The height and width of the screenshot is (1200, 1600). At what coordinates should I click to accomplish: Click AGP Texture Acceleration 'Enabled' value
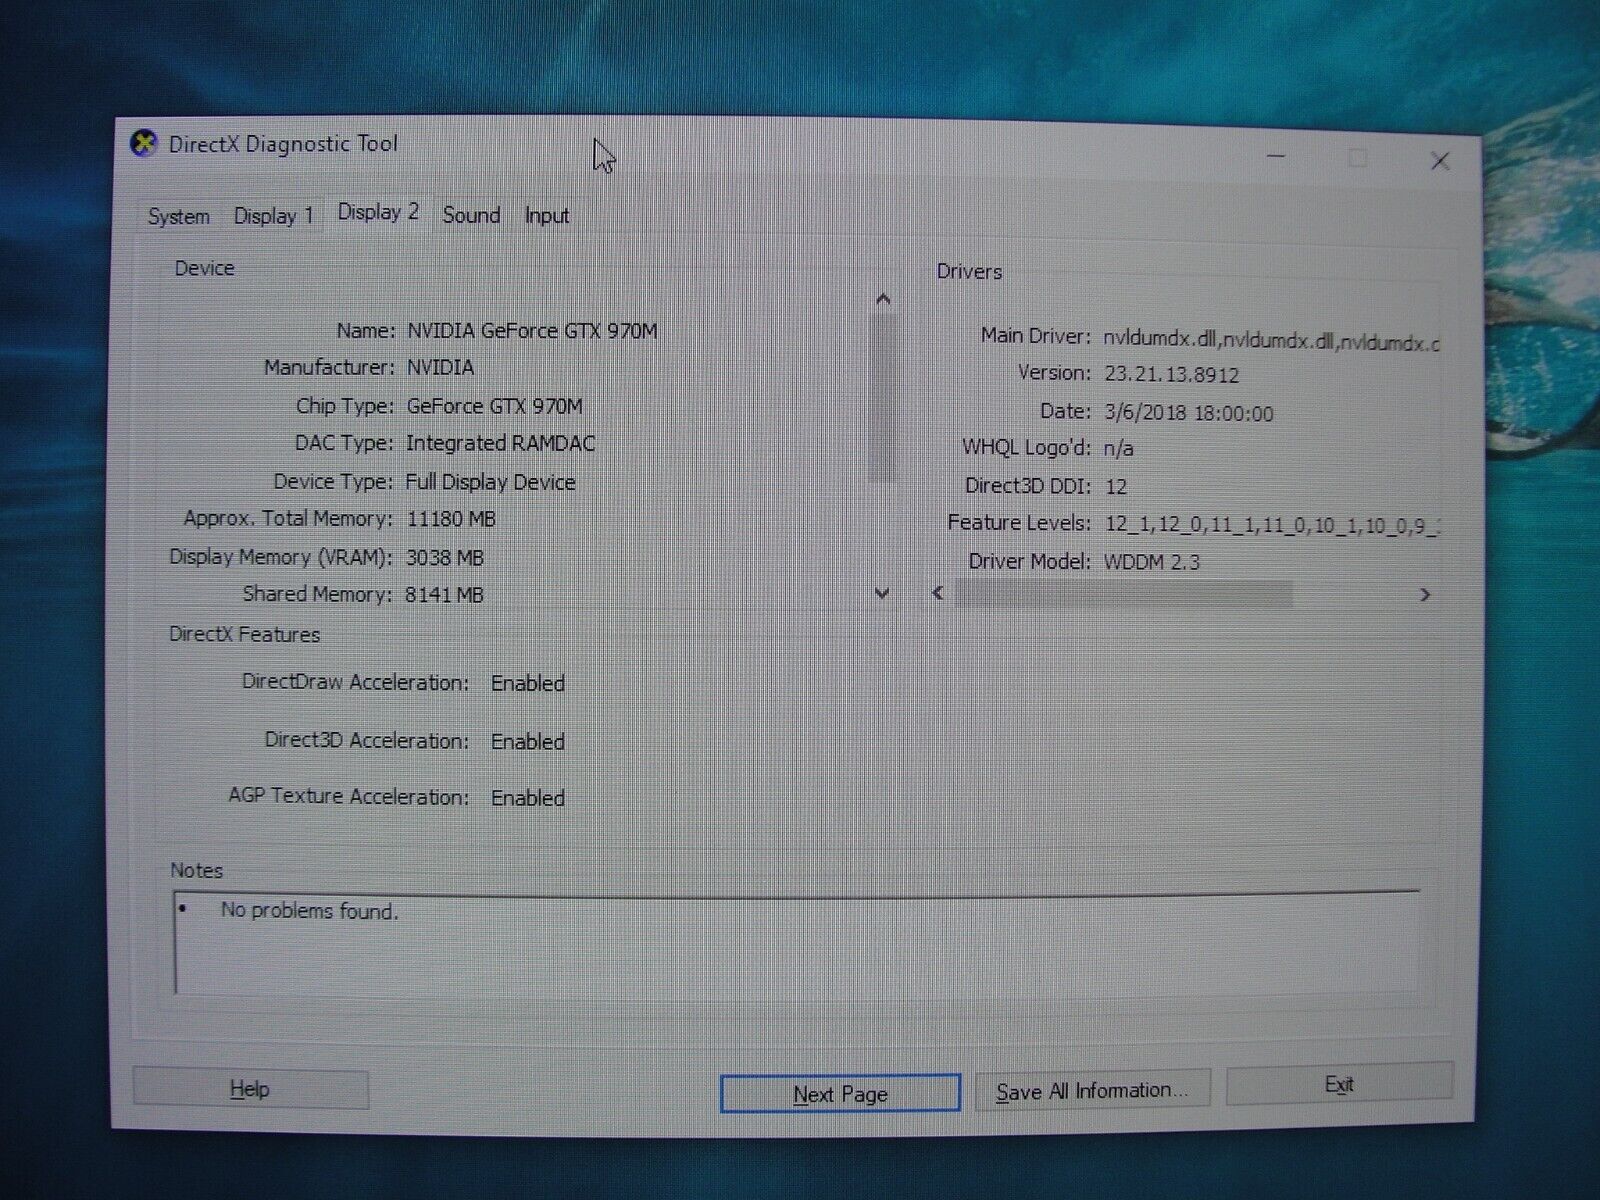click(528, 798)
